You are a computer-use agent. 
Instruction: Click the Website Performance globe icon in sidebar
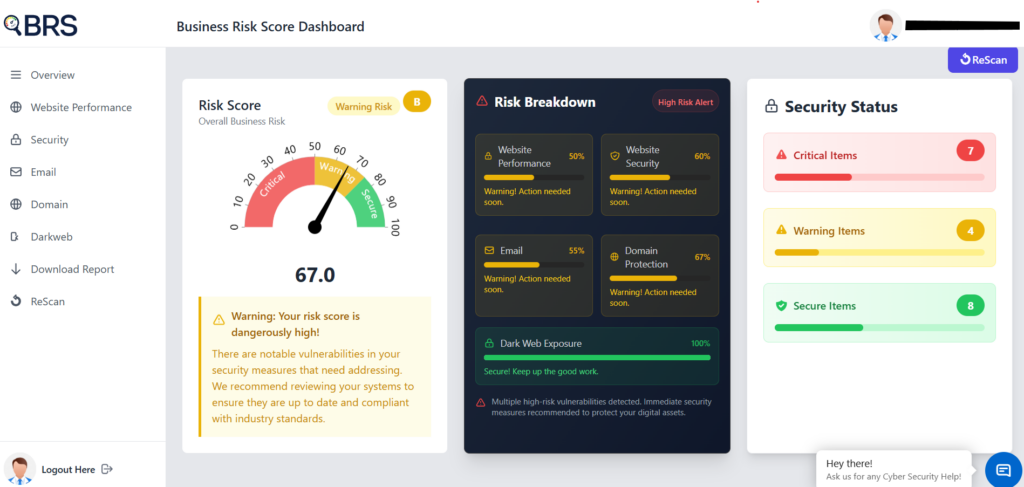16,108
